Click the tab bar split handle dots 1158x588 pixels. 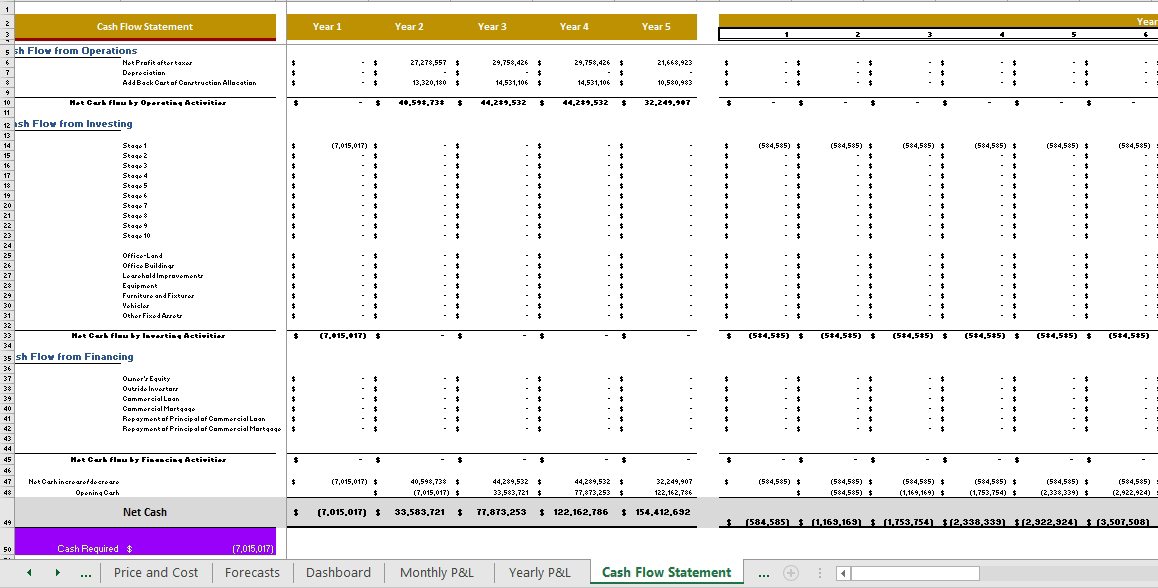point(819,572)
